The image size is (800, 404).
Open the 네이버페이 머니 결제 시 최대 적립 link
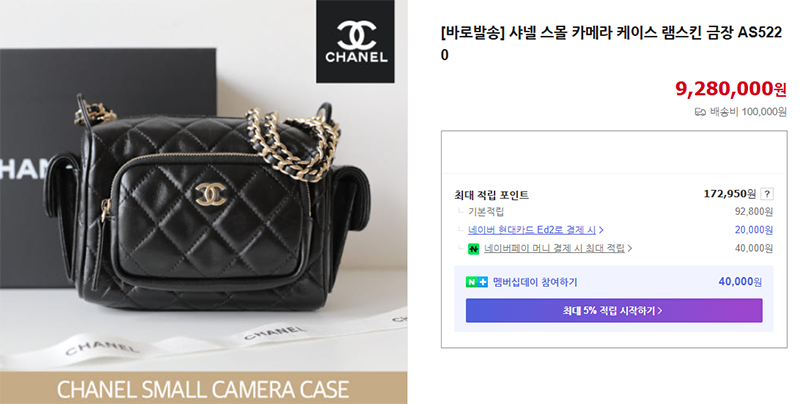(554, 248)
